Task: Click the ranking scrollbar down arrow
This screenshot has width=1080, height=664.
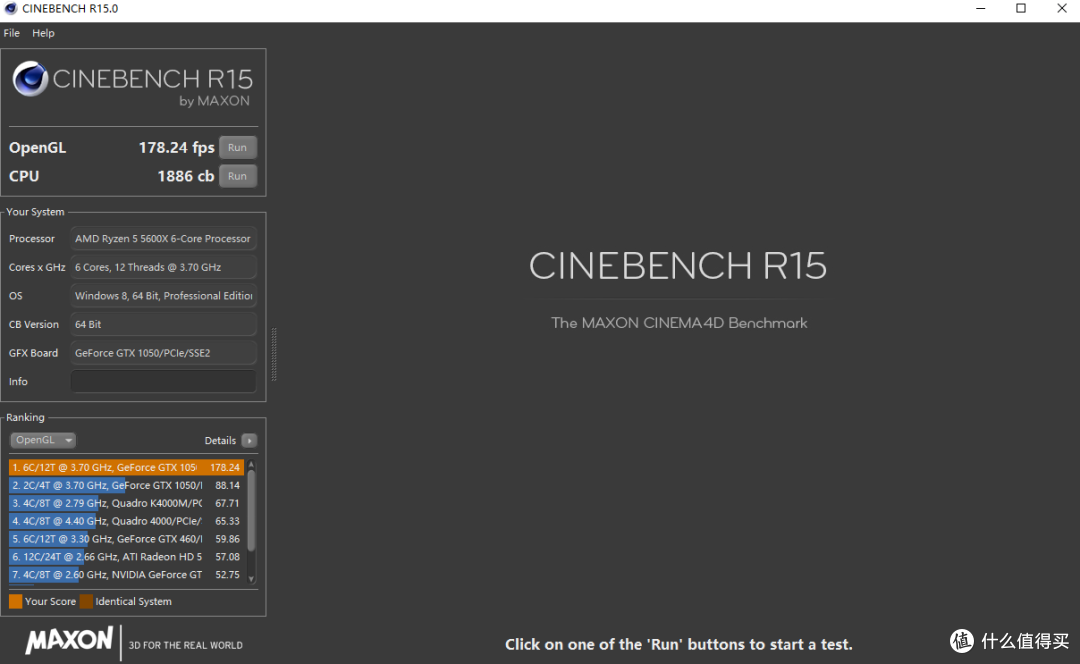Action: point(251,579)
